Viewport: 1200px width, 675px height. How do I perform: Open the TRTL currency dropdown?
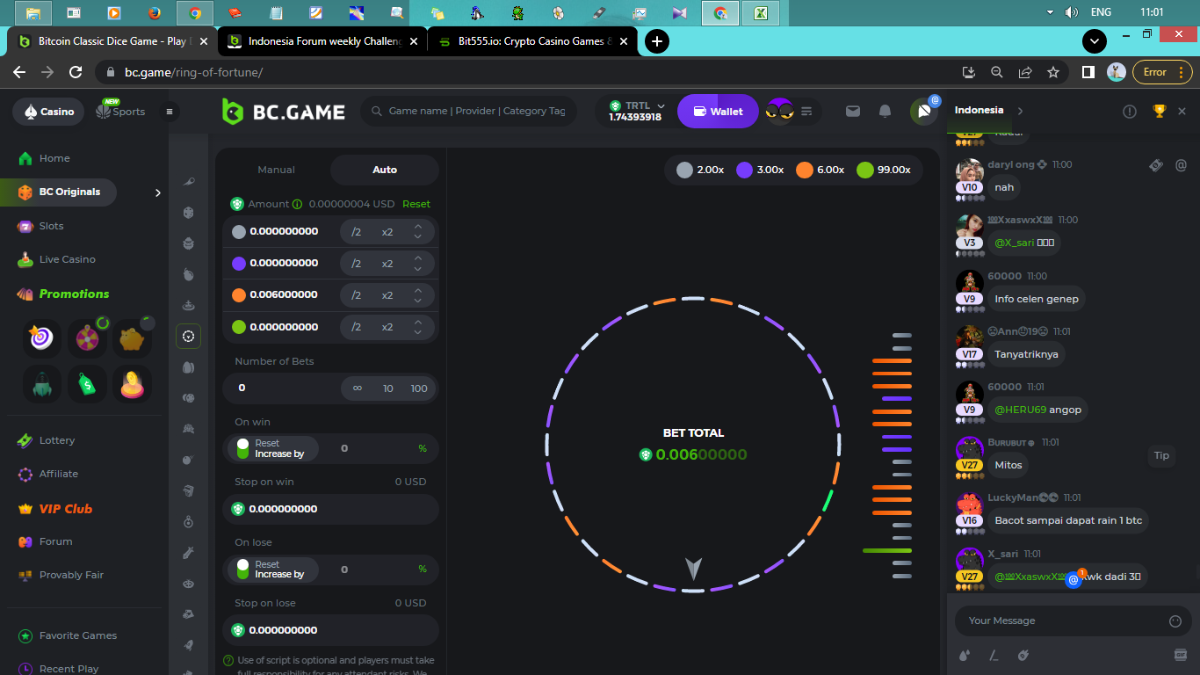point(637,111)
